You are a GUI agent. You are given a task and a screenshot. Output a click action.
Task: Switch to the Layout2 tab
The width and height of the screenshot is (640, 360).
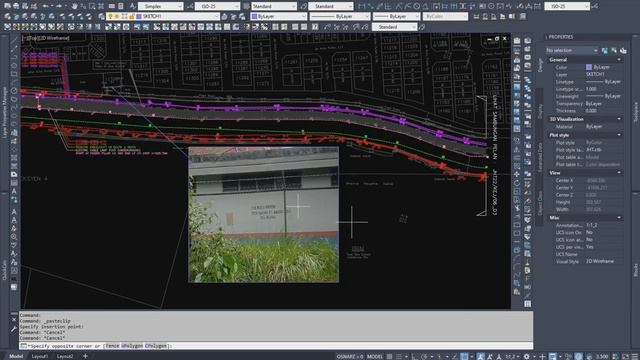(65, 356)
